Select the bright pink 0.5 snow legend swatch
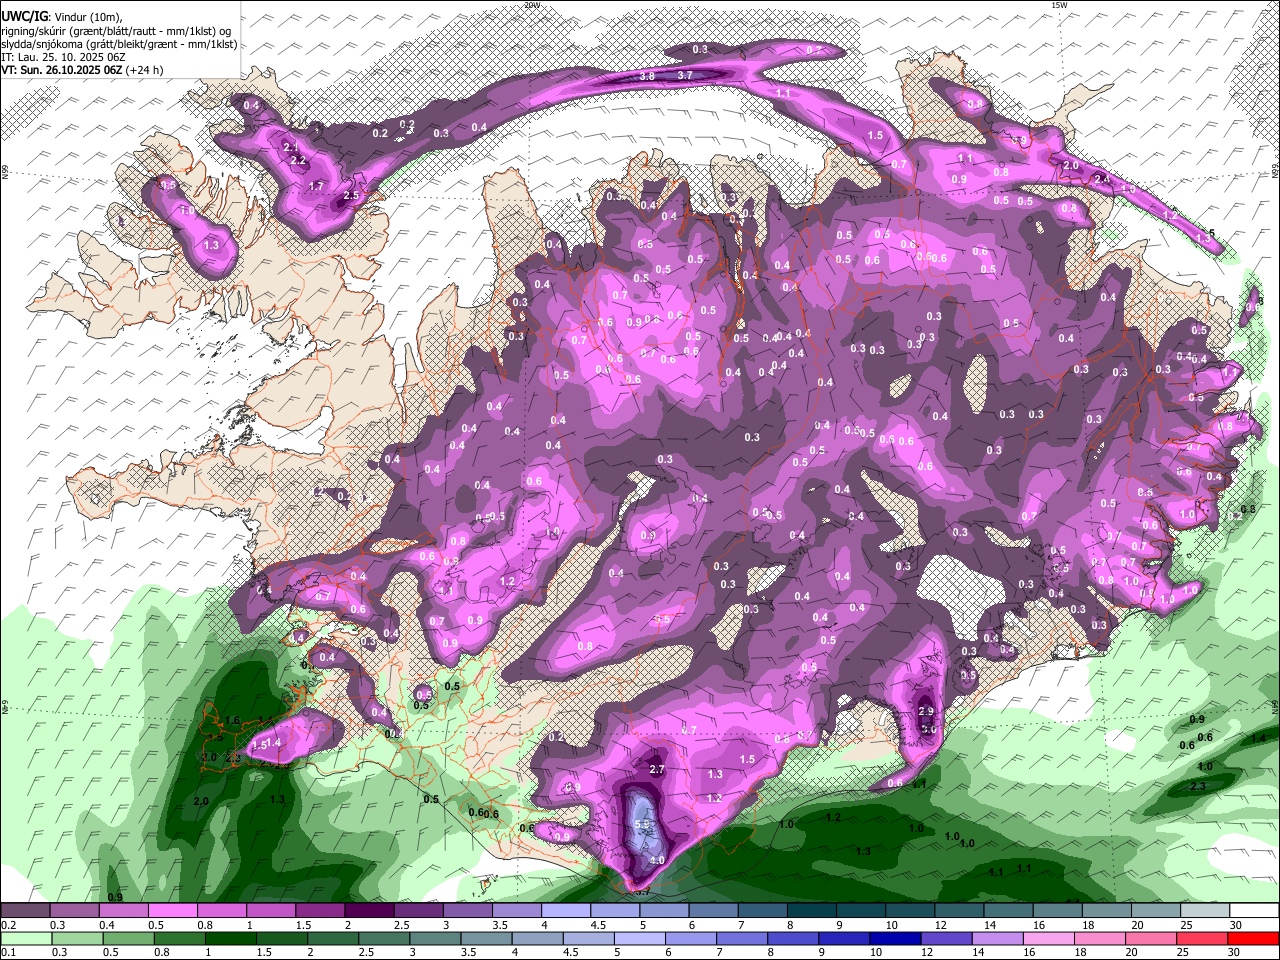This screenshot has height=960, width=1280. pos(172,911)
